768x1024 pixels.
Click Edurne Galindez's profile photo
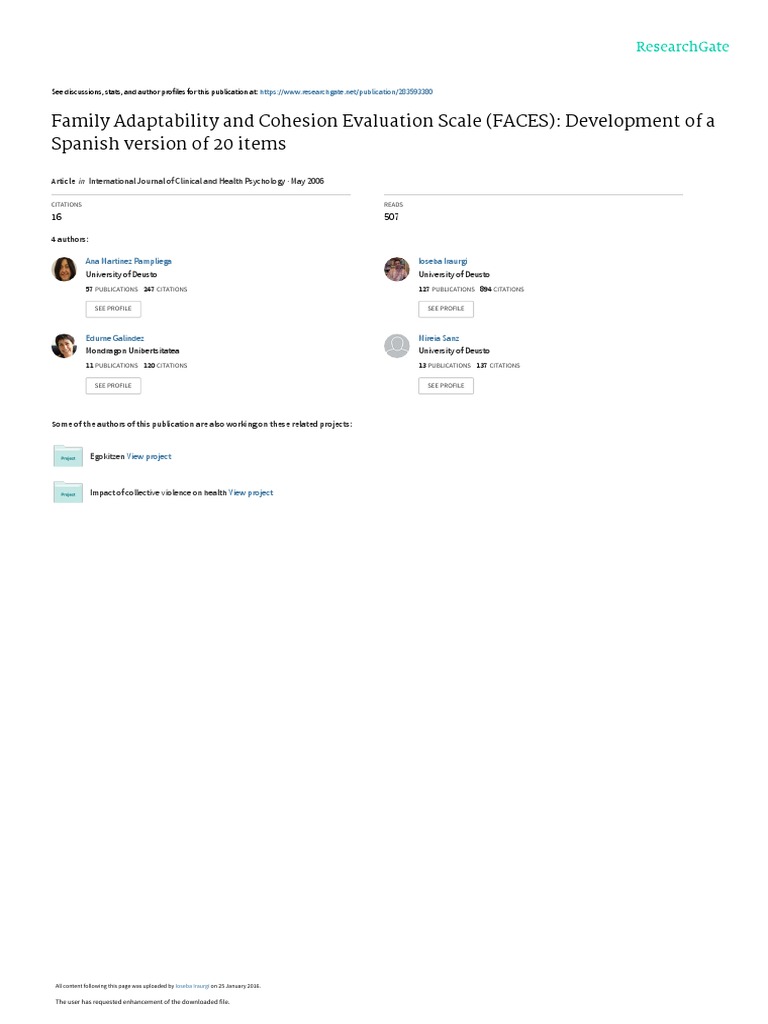(64, 346)
